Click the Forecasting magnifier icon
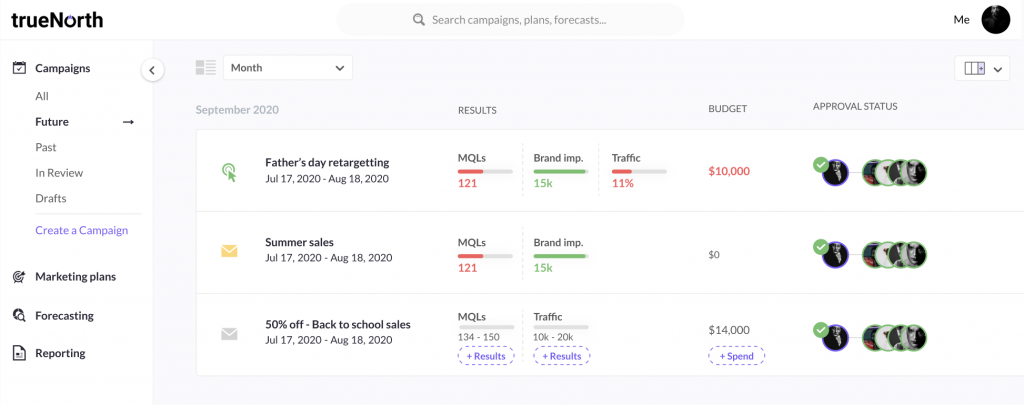The height and width of the screenshot is (405, 1024). pyautogui.click(x=19, y=316)
